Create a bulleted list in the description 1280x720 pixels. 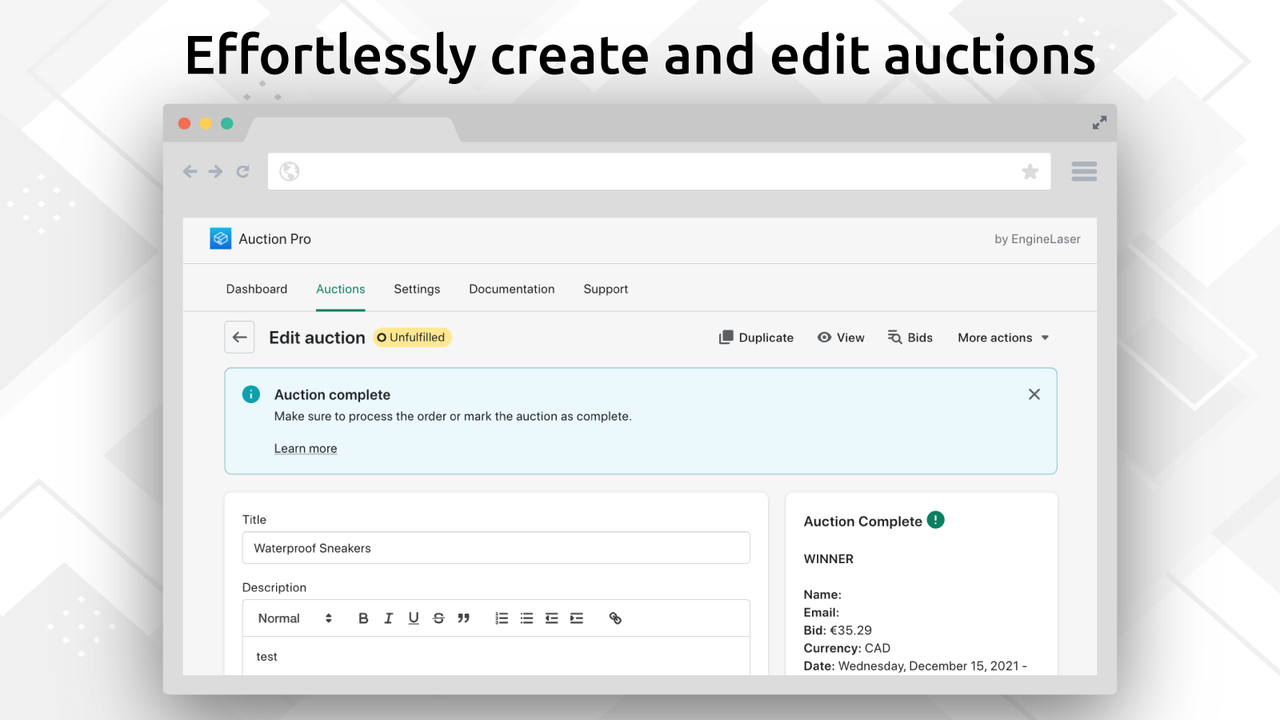pos(526,618)
